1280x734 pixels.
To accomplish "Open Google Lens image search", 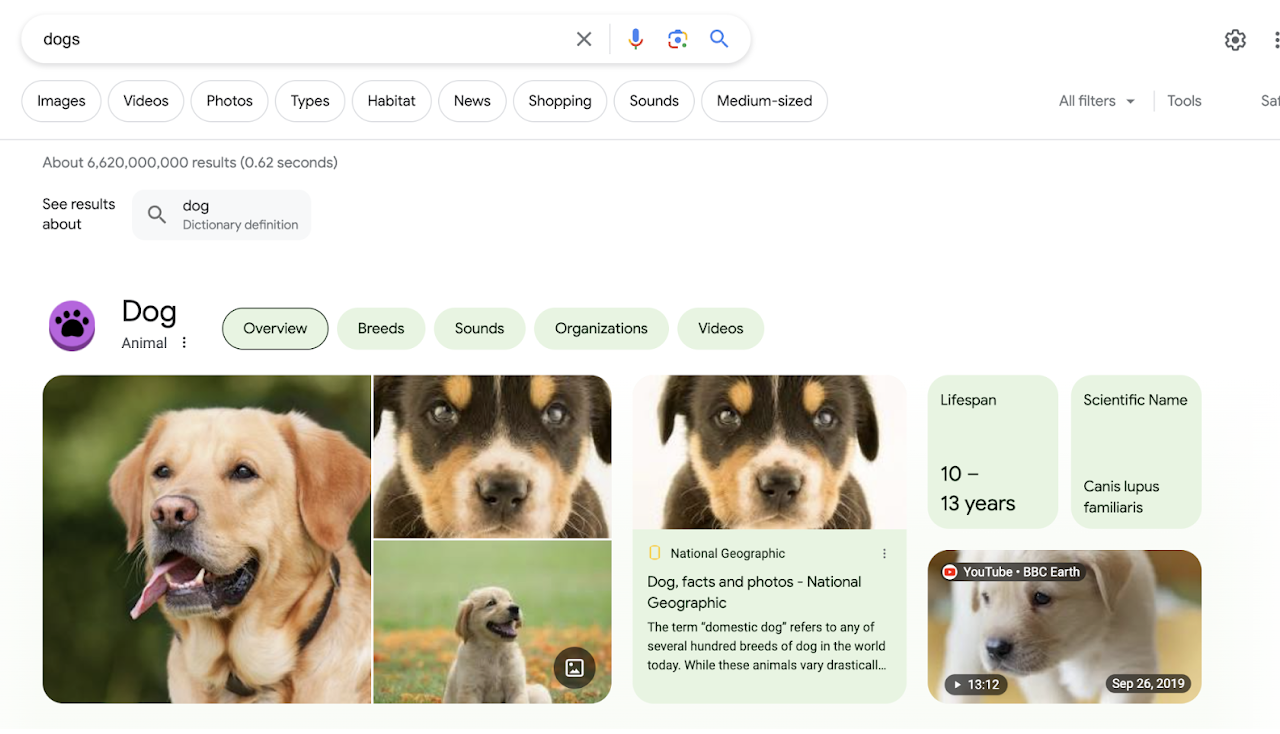I will (x=677, y=38).
